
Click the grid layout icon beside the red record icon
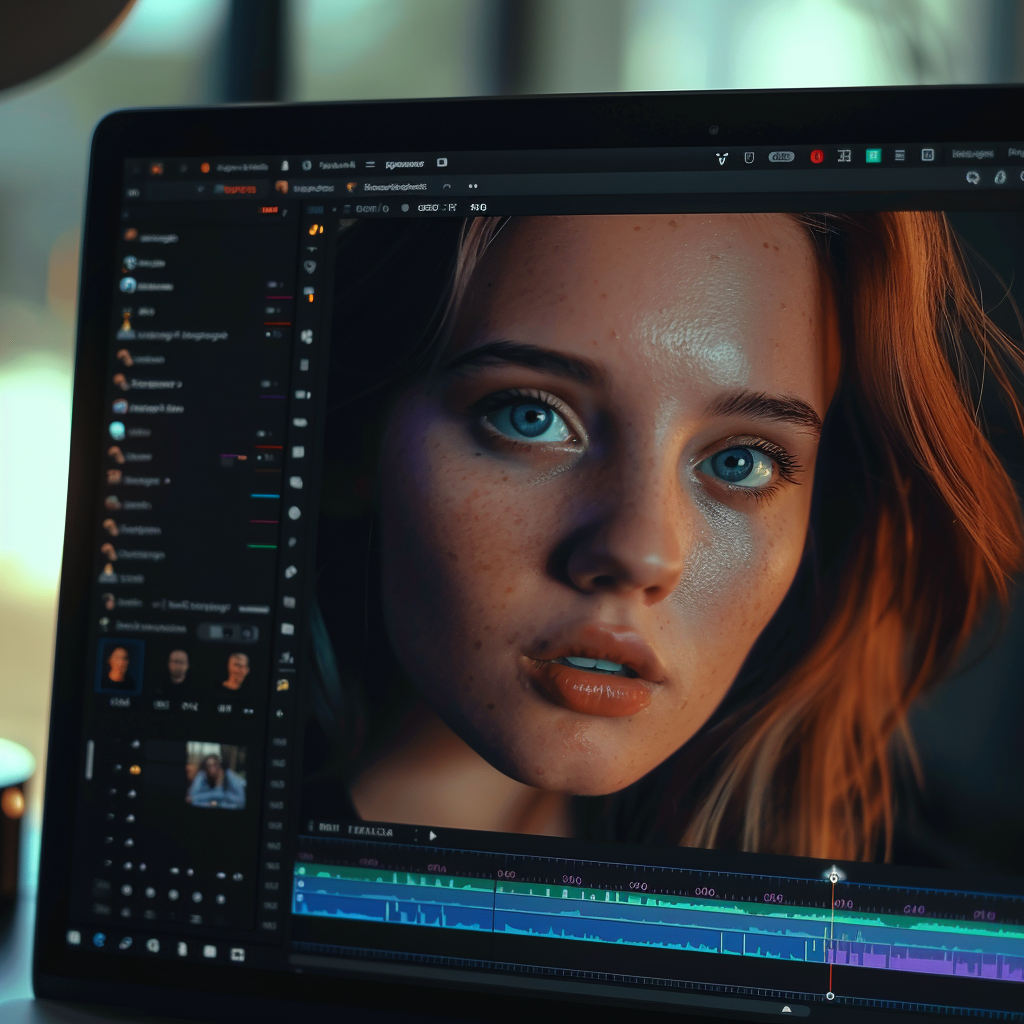coord(844,156)
